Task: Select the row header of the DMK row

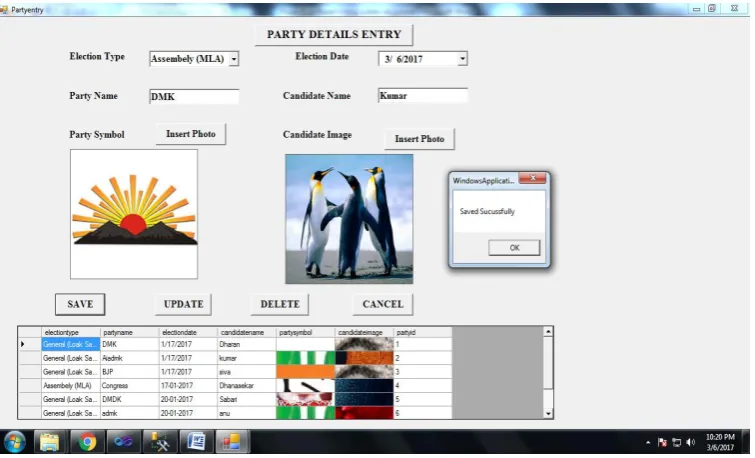Action: 30,344
